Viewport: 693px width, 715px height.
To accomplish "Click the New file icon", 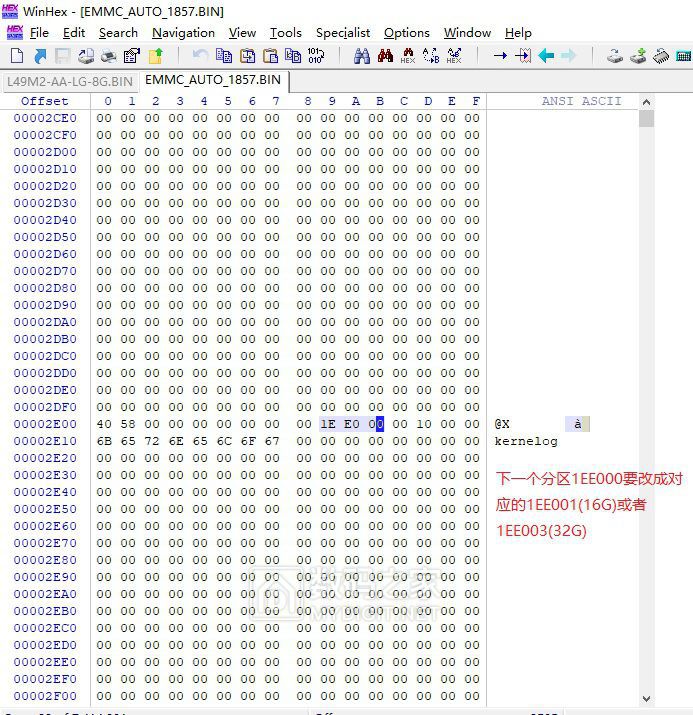I will 16,56.
